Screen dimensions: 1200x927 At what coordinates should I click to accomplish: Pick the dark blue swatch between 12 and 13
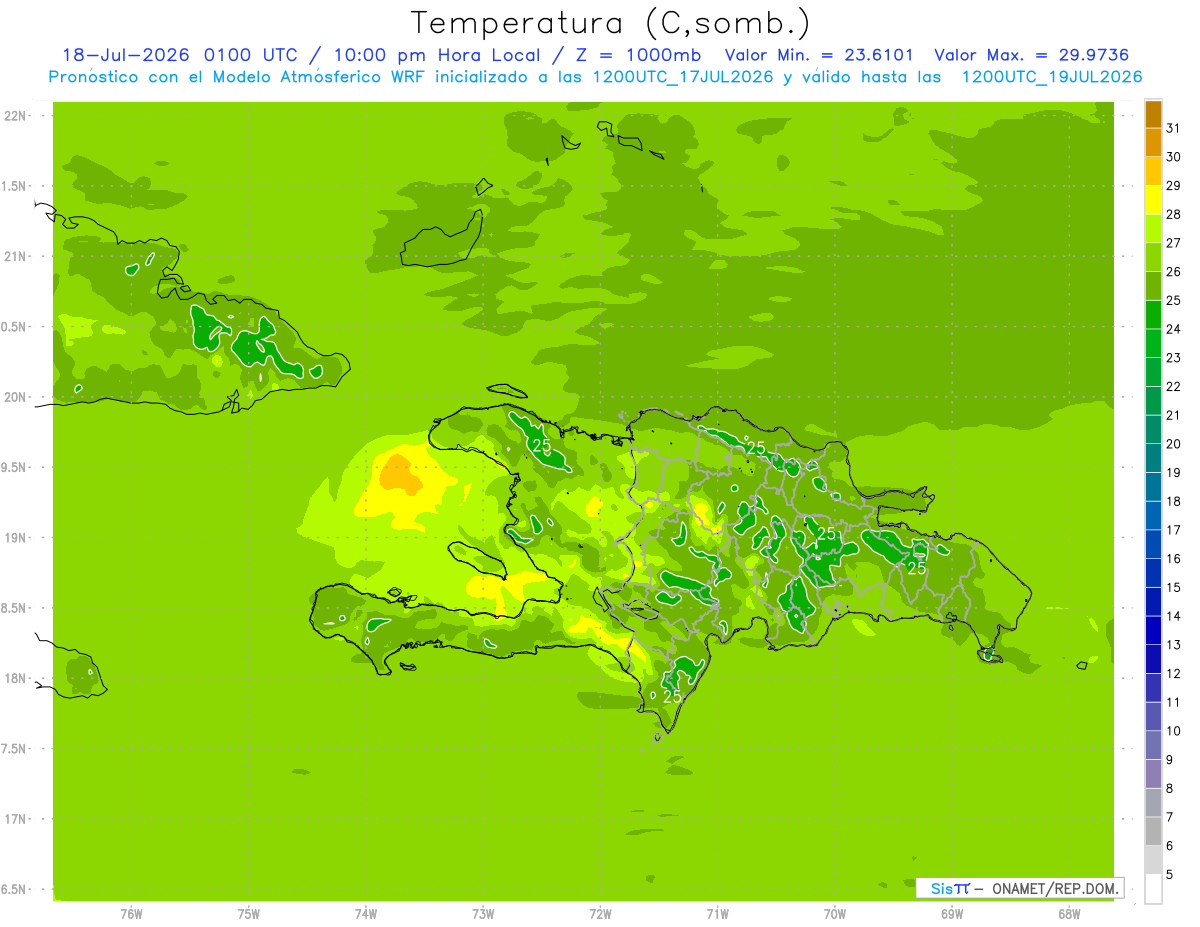pyautogui.click(x=1153, y=659)
